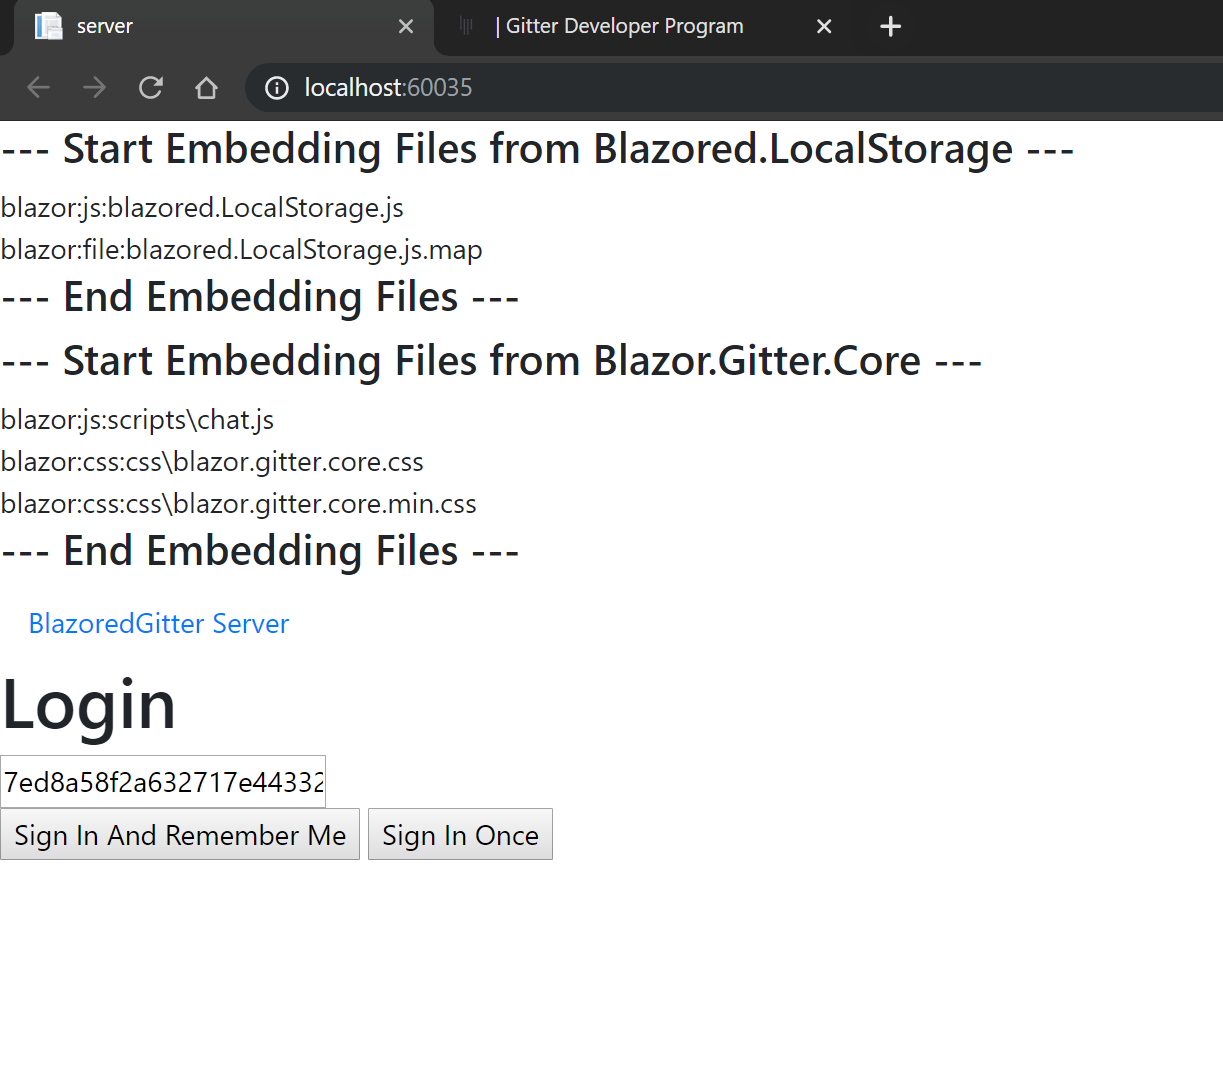Close the Gitter Developer Program tab
The image size is (1223, 1065).
824,26
